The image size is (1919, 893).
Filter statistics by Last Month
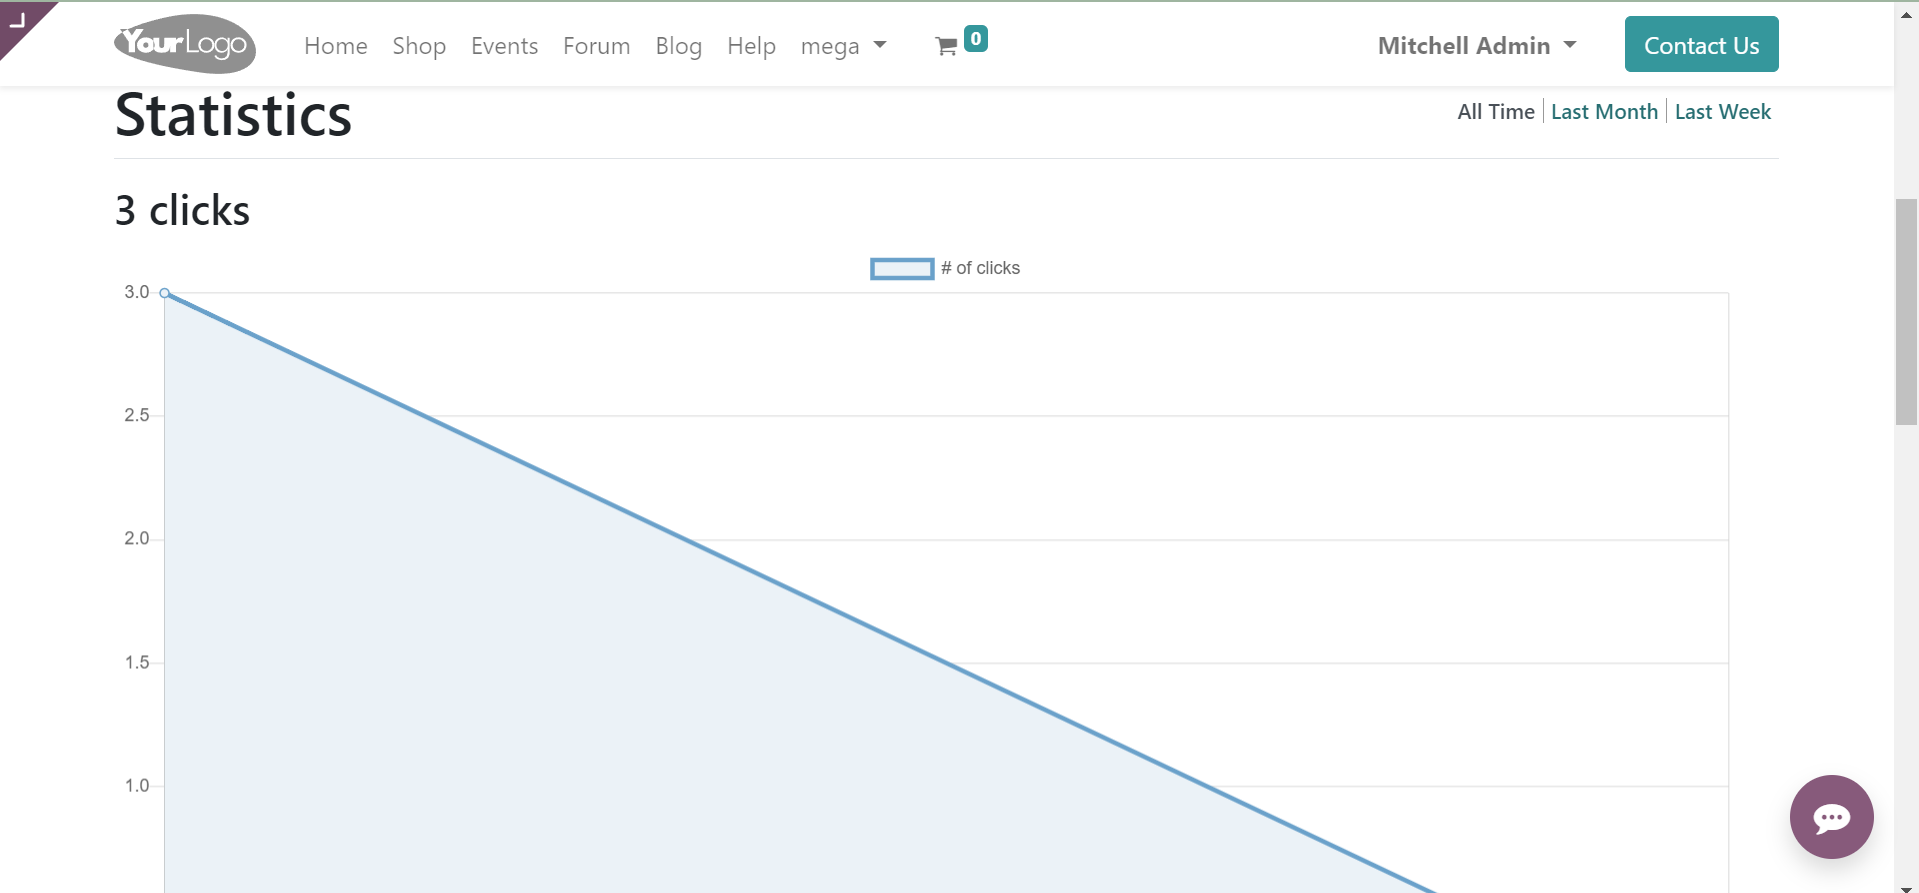(x=1604, y=112)
